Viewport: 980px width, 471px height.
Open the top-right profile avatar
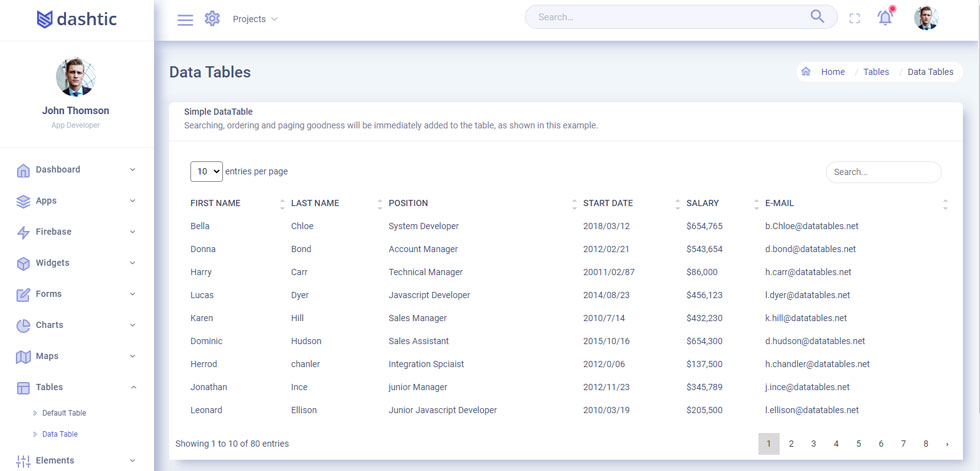[x=926, y=18]
